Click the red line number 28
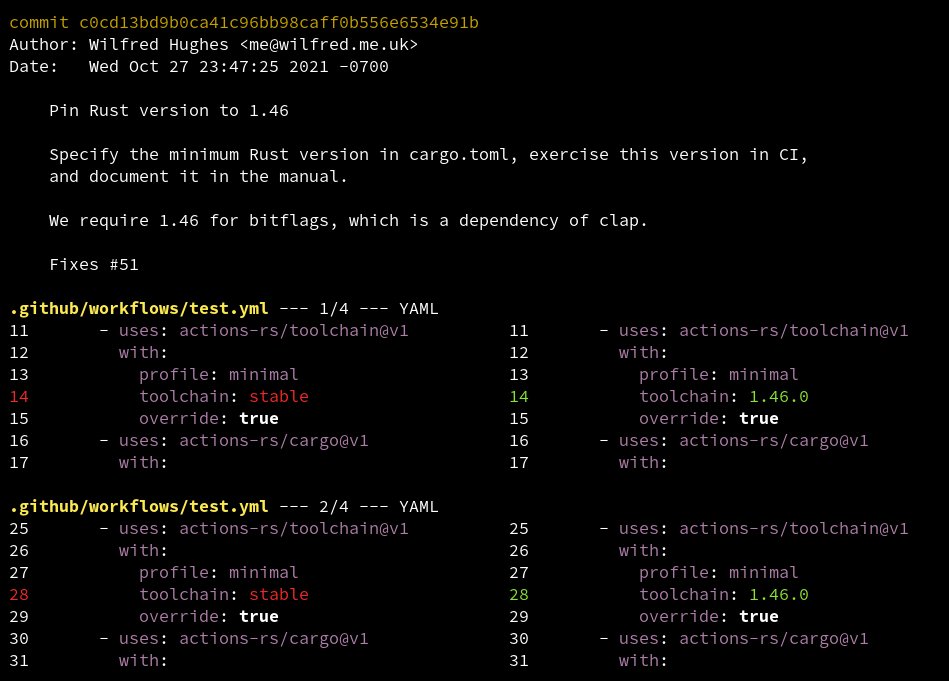This screenshot has width=949, height=681. pos(19,595)
